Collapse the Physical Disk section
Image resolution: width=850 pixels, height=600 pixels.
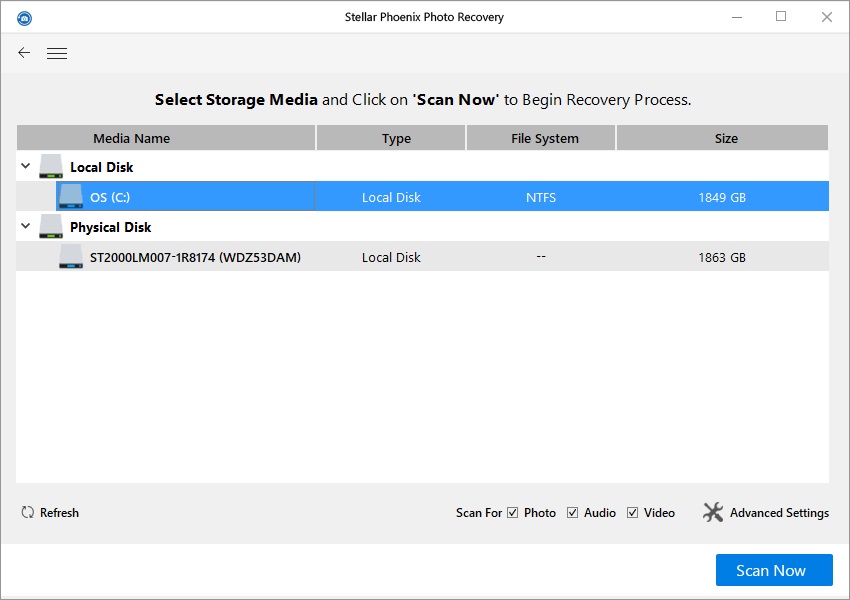pyautogui.click(x=24, y=227)
